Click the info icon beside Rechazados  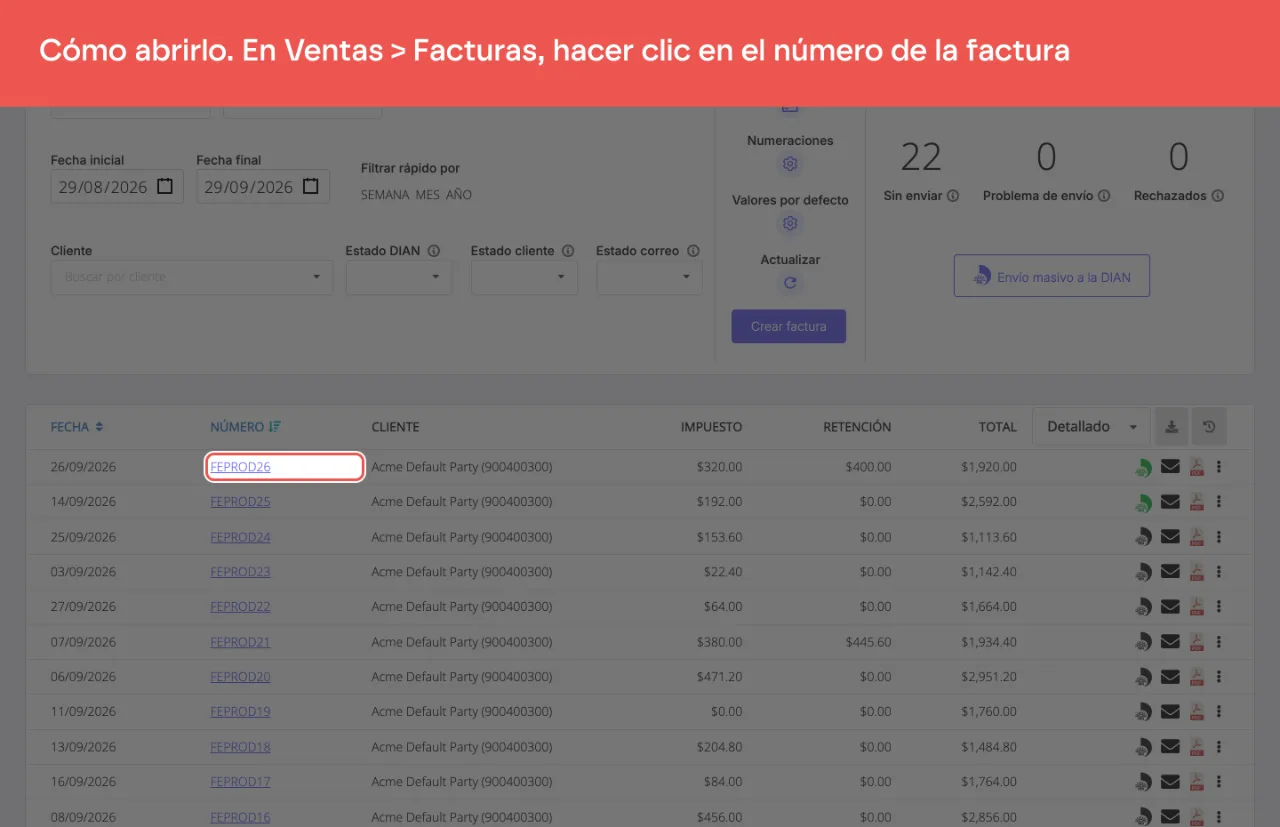[x=1218, y=196]
